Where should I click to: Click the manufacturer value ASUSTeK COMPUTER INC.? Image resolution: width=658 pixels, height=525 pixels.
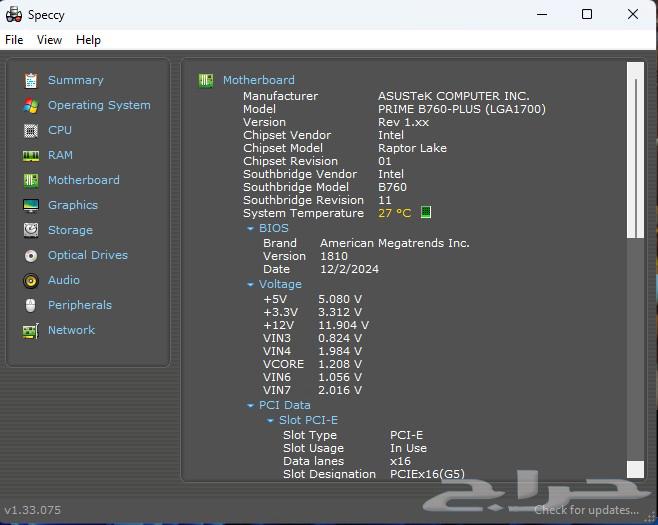454,96
